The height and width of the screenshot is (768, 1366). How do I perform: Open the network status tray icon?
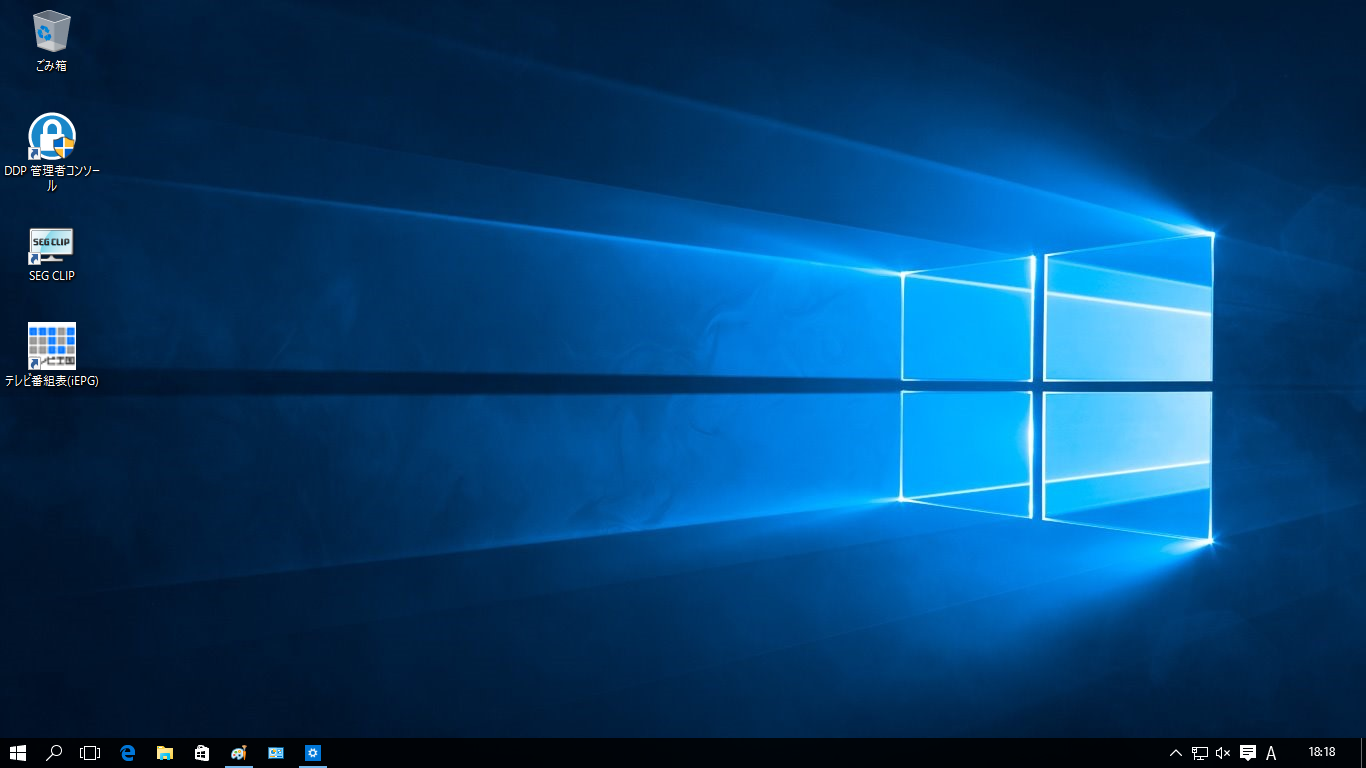pos(1200,753)
